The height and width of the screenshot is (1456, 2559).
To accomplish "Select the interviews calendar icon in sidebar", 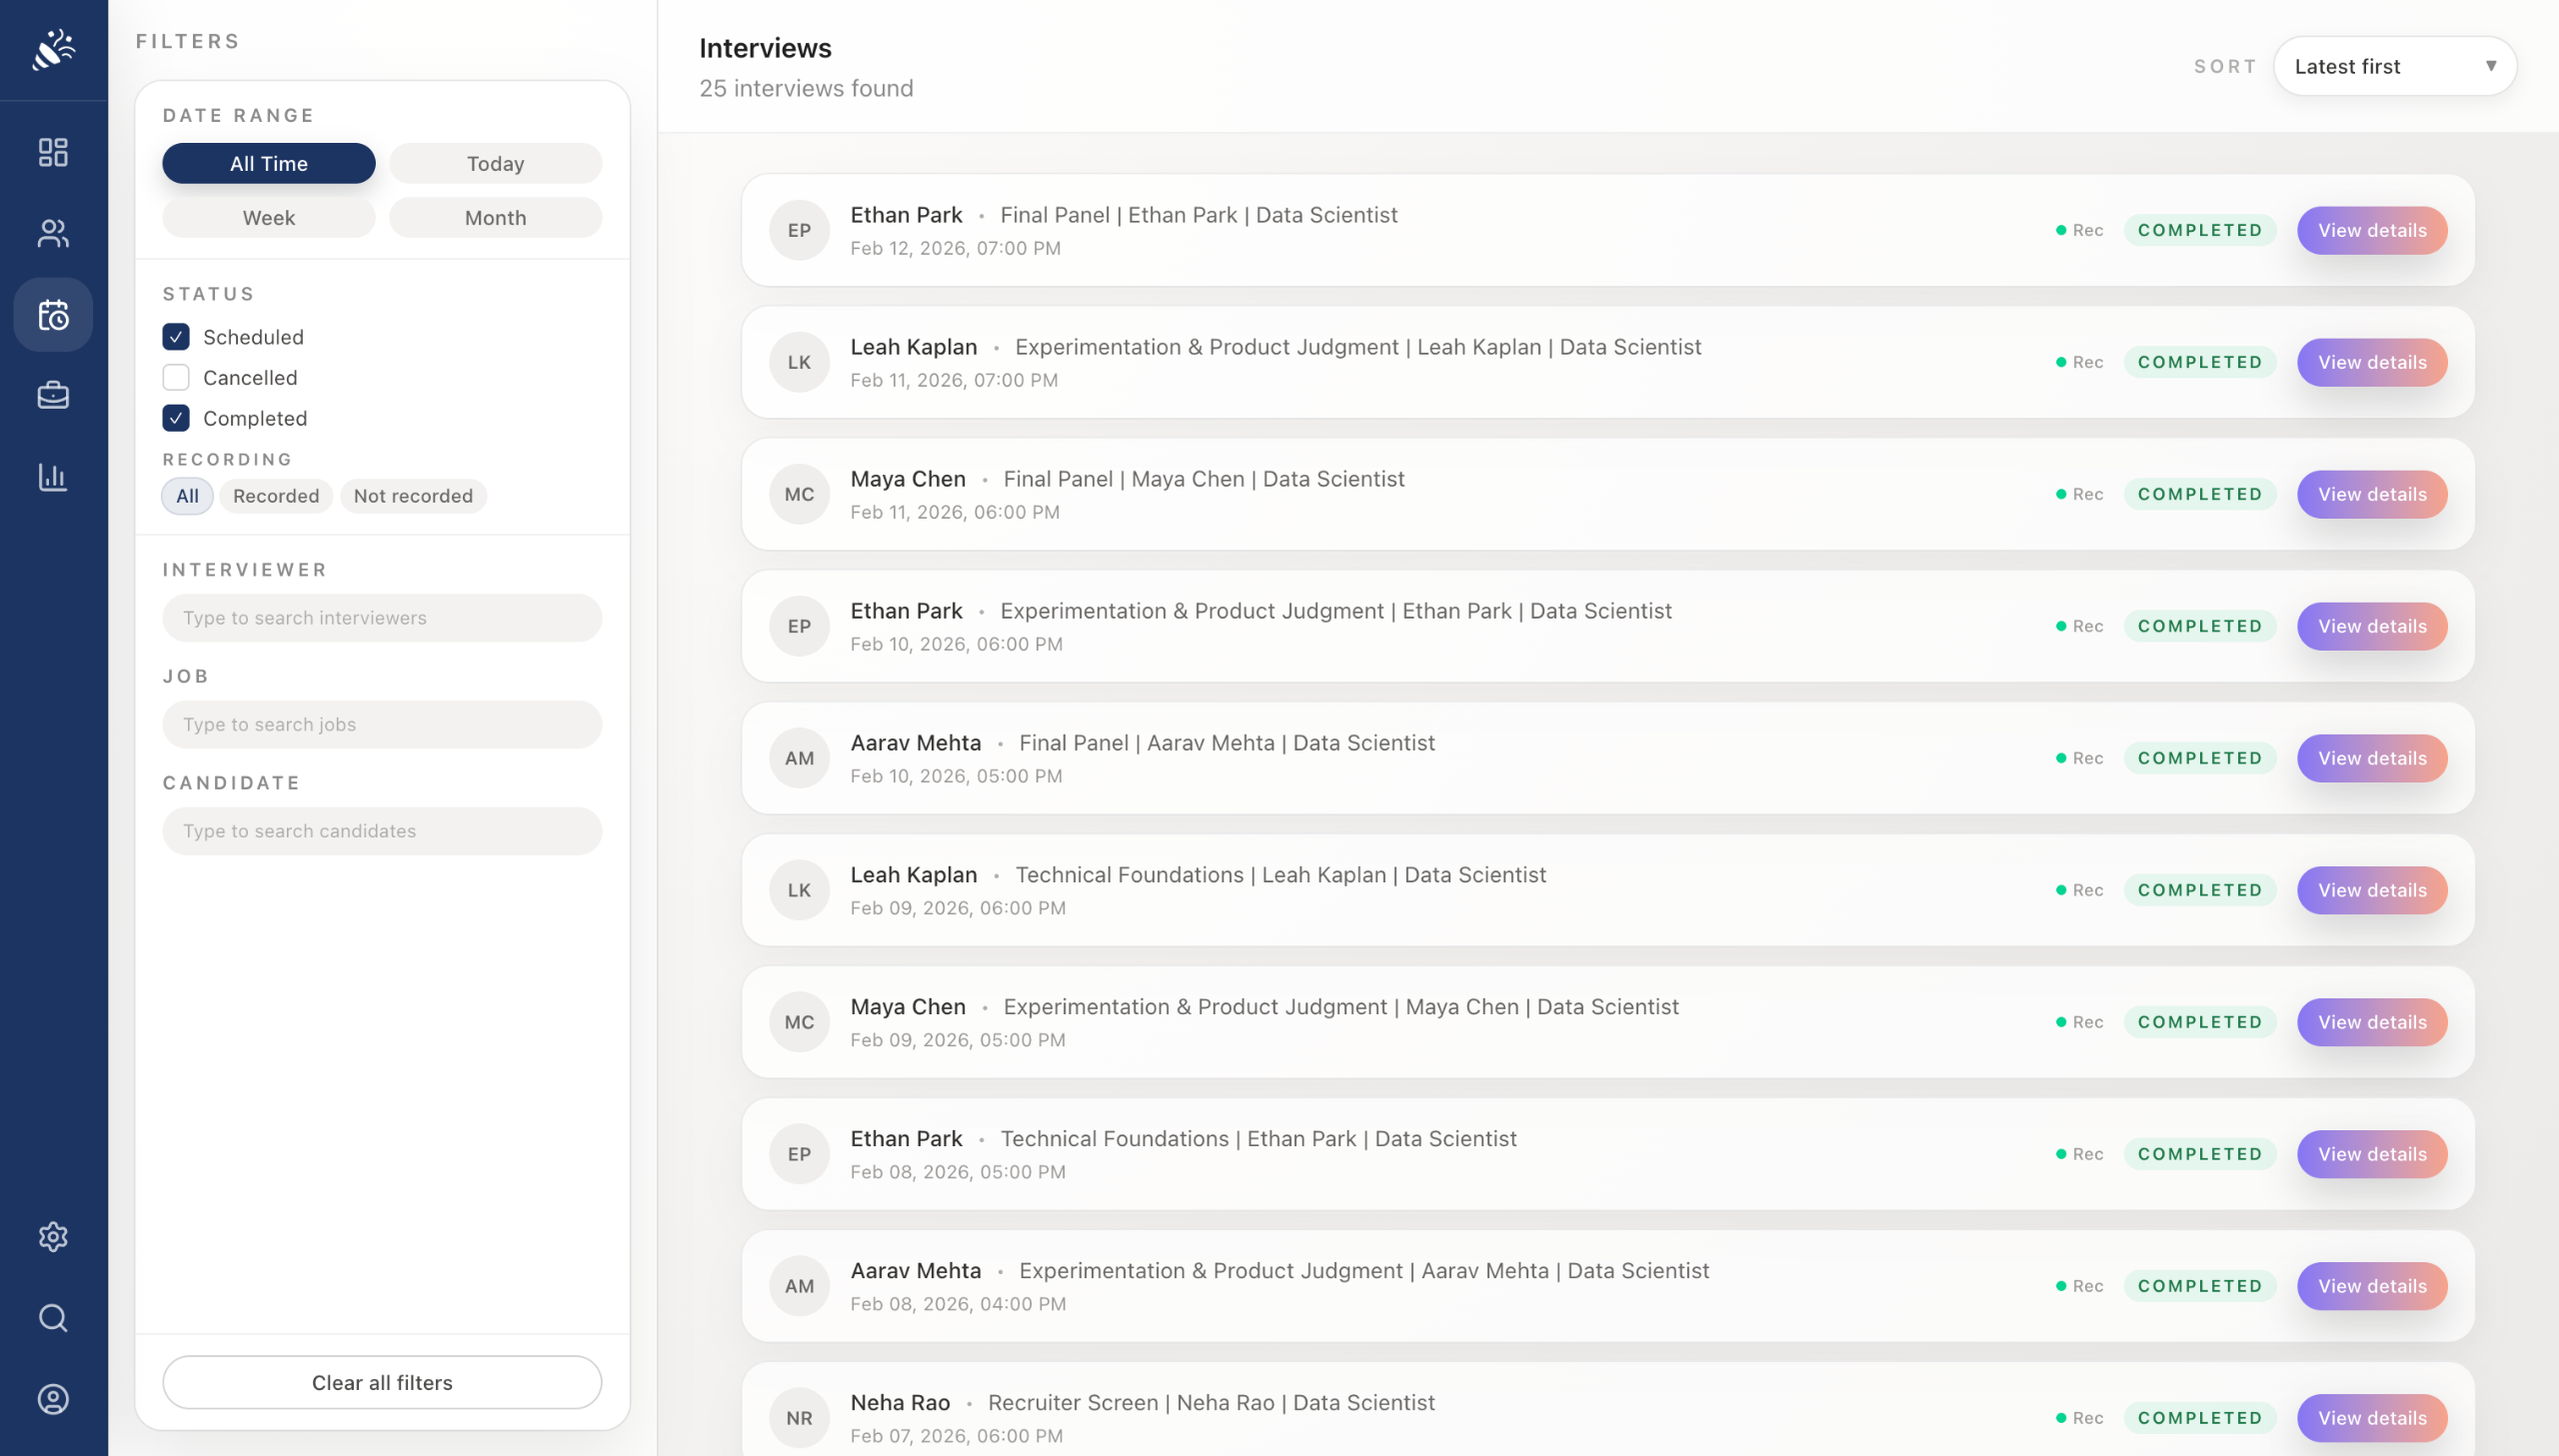I will 53,315.
